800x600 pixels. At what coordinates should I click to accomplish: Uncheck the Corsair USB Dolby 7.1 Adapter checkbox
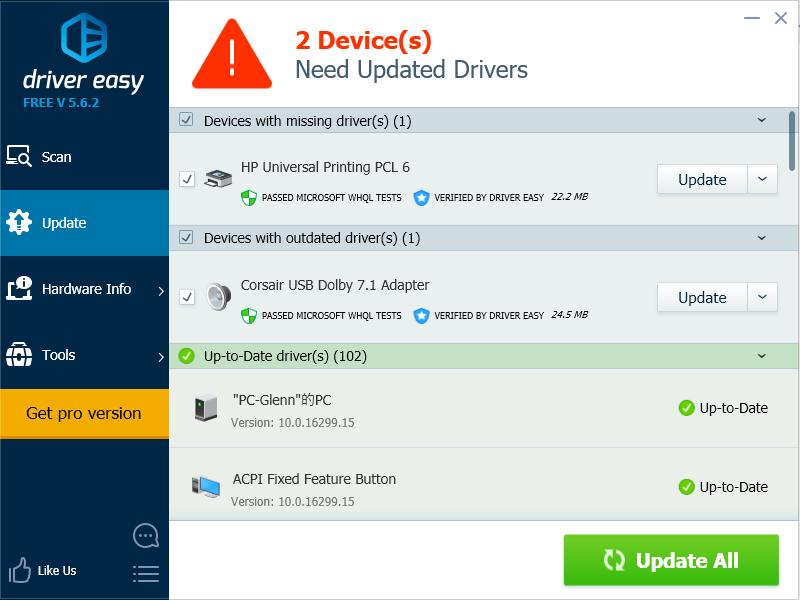click(187, 296)
